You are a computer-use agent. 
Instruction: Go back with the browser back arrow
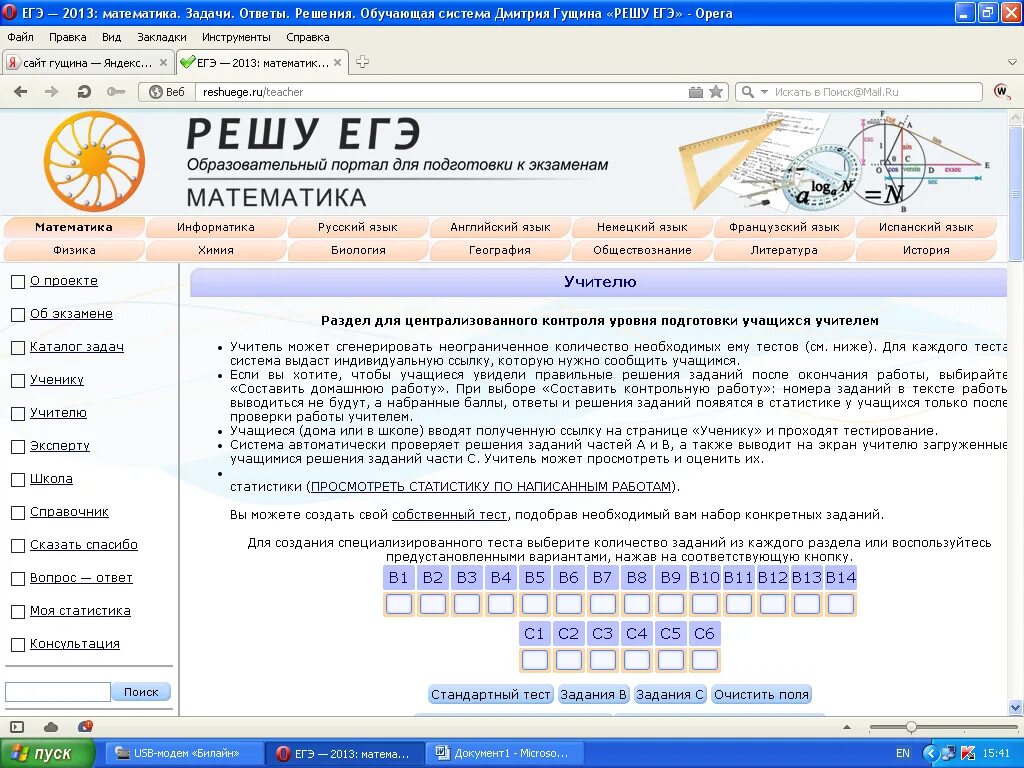pos(20,92)
